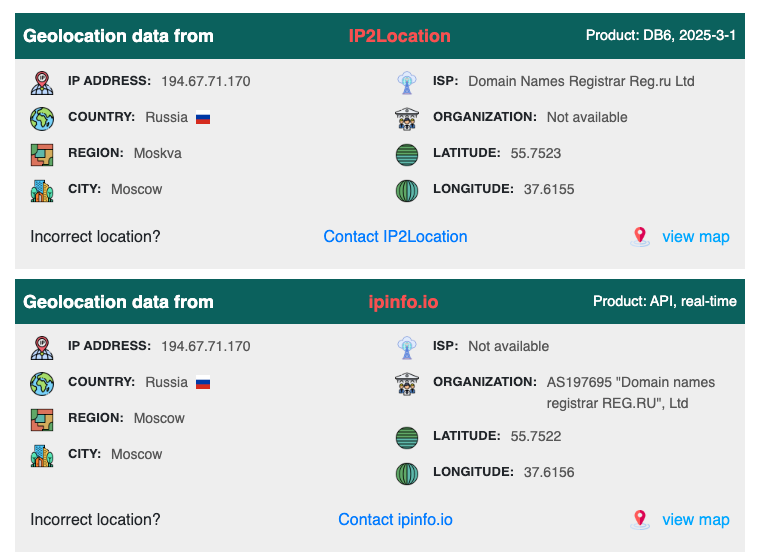Click the longitude globe icon next to 37.6156
Image resolution: width=757 pixels, height=559 pixels.
(x=407, y=474)
